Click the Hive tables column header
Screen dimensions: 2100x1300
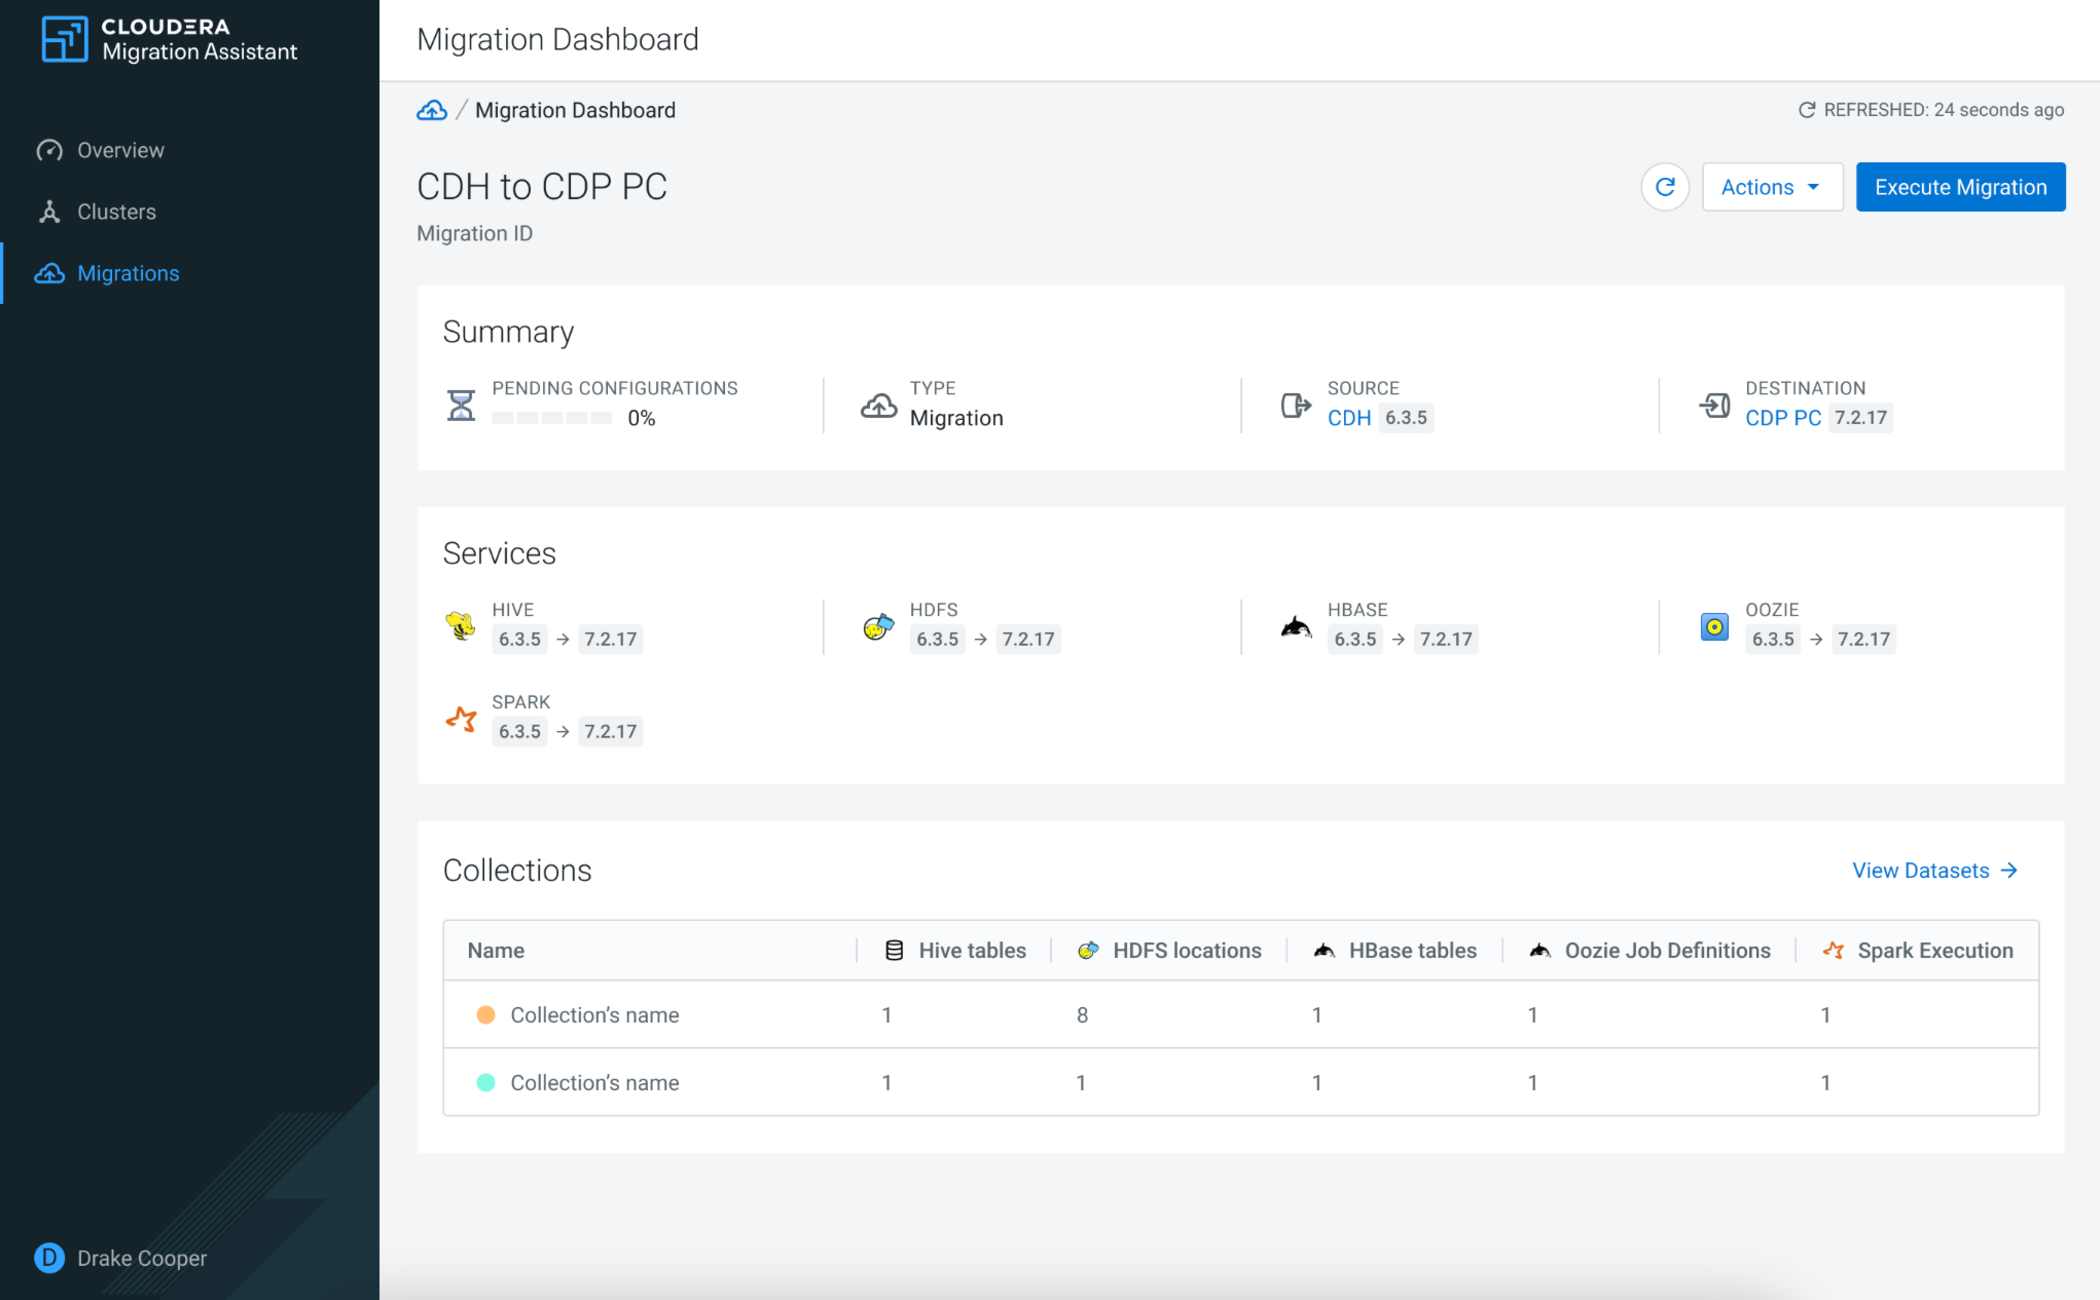pos(972,950)
